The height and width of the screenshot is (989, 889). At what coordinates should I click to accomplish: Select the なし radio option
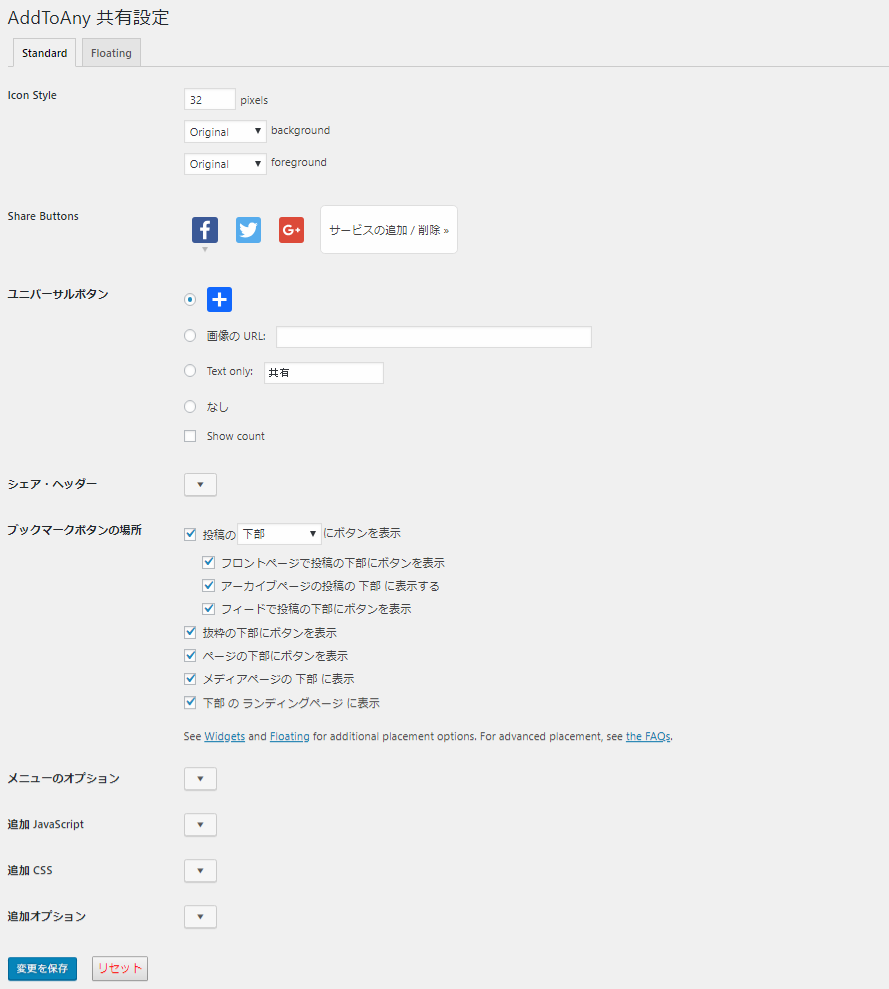tap(190, 407)
